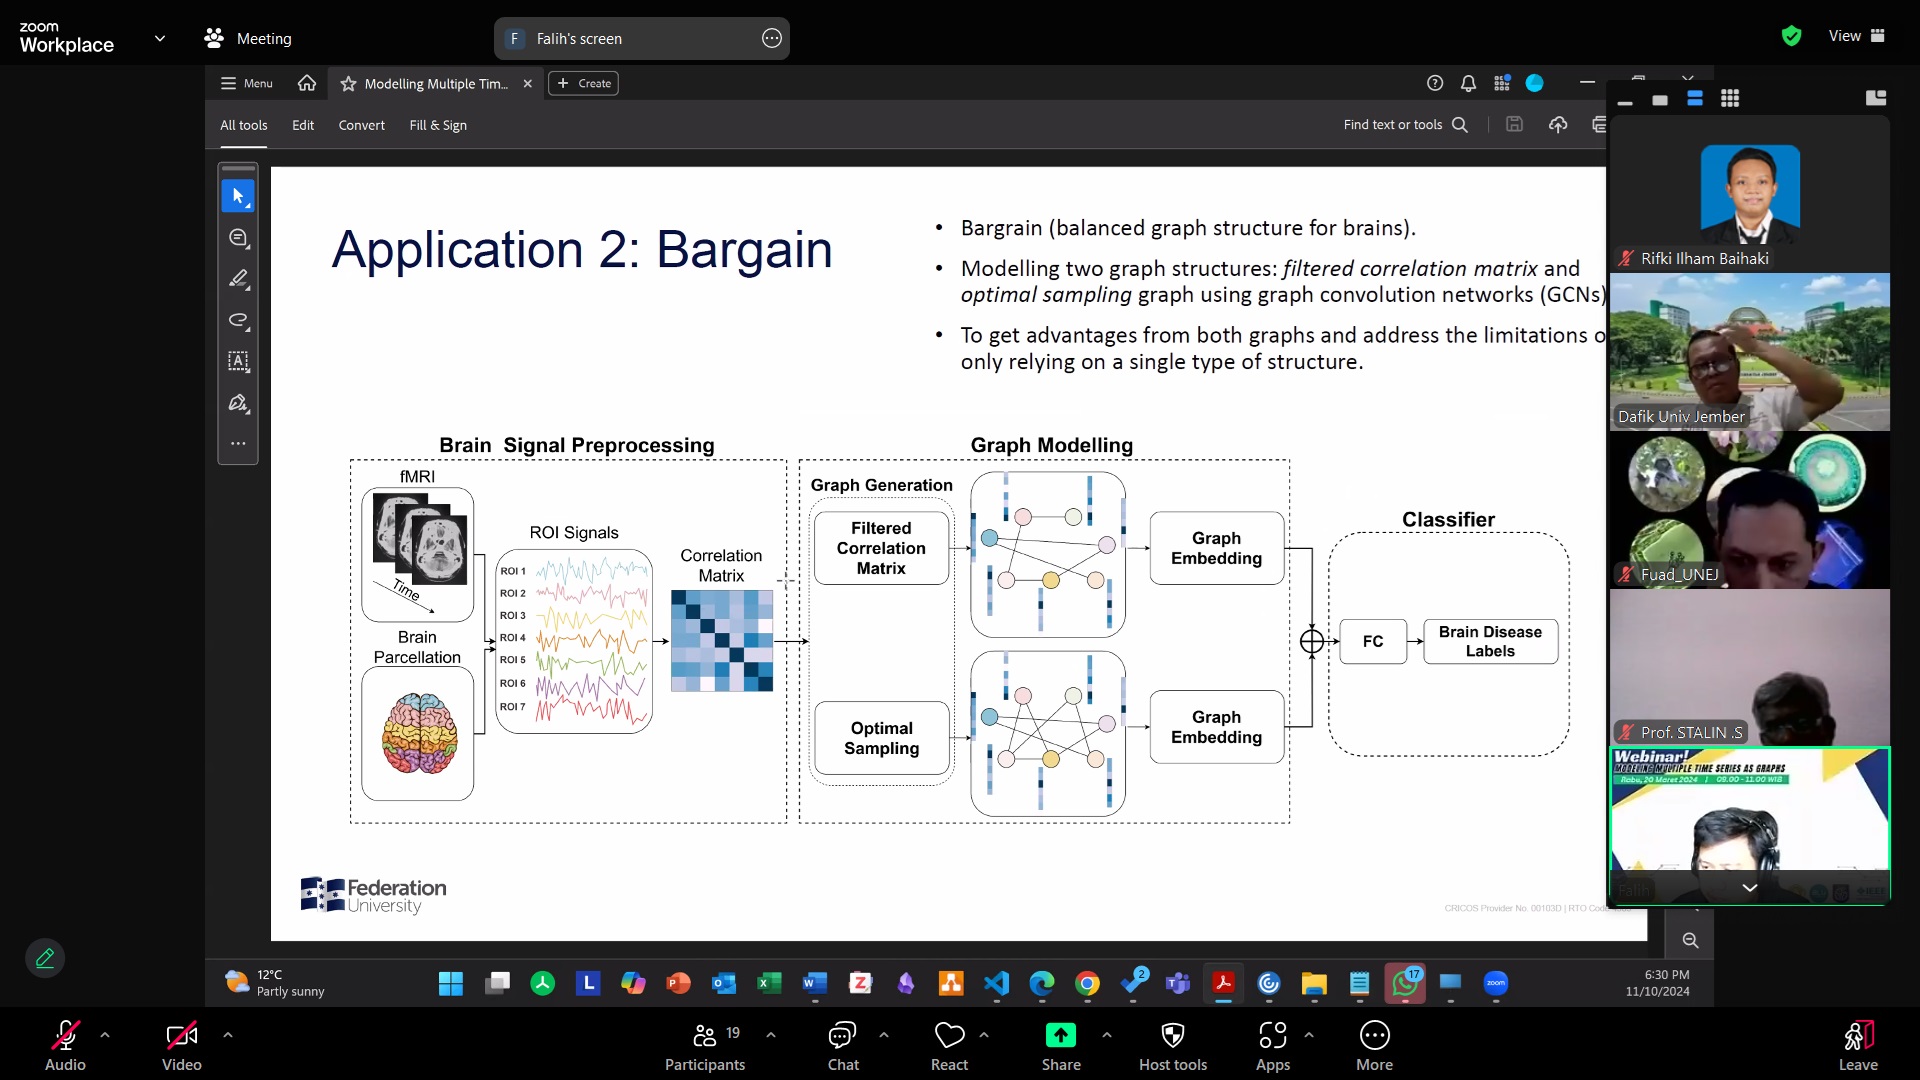The image size is (1920, 1080).
Task: Open the Add comment tool in sidebar
Action: click(238, 238)
